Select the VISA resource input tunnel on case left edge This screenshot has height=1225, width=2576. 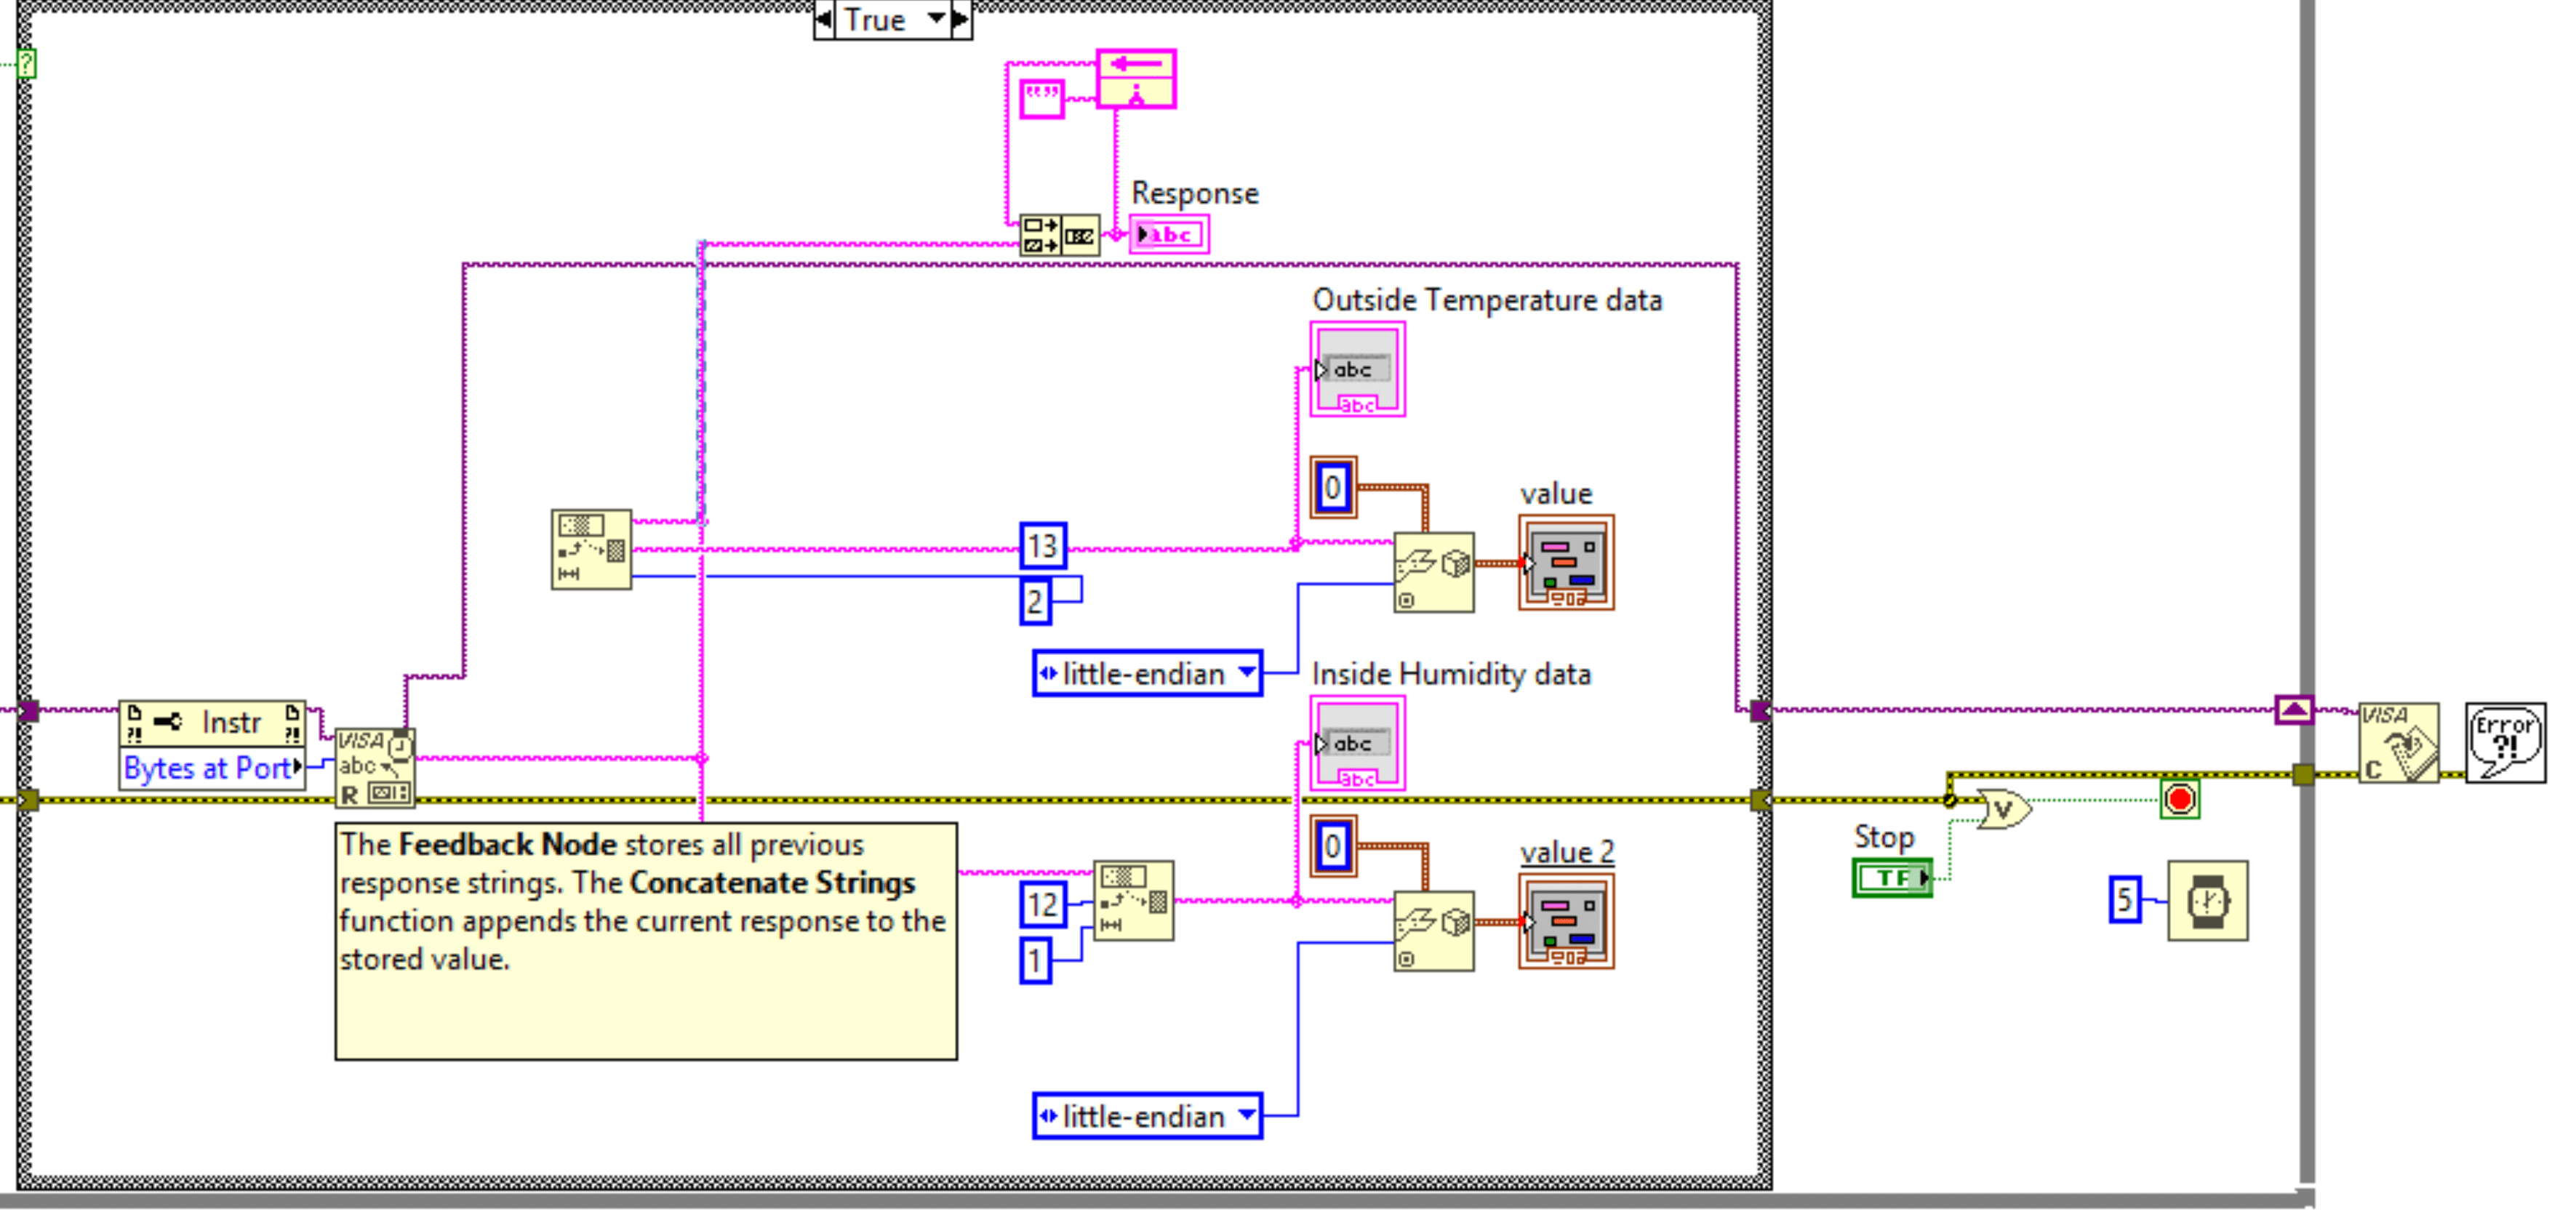(x=28, y=711)
